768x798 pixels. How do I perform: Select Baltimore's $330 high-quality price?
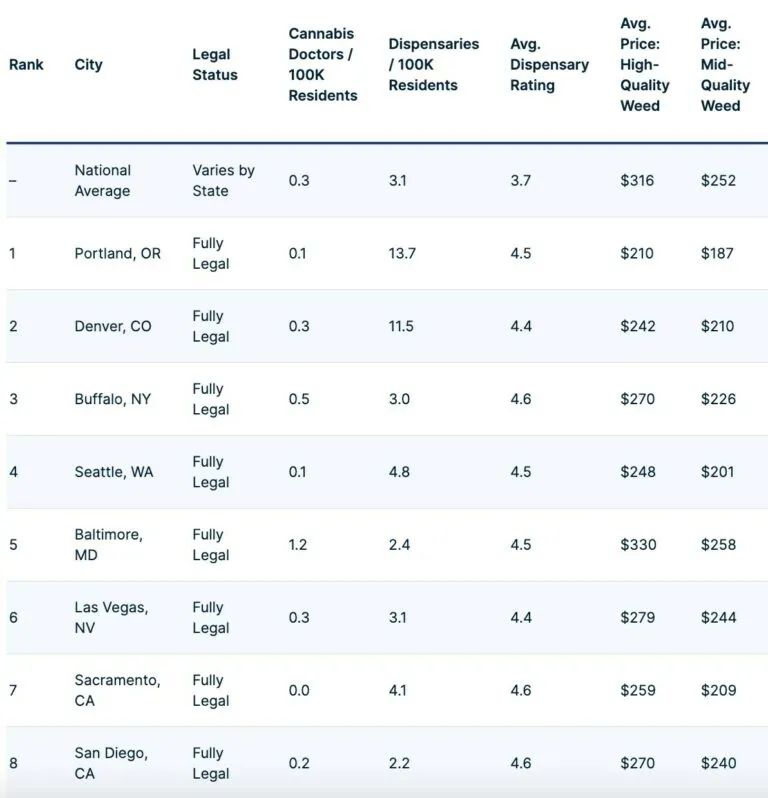pyautogui.click(x=638, y=545)
